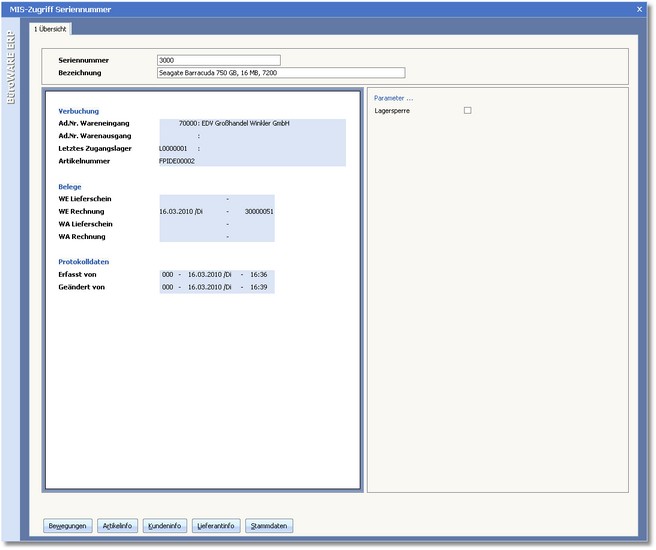
Task: Select the Erfasst von timestamp row
Action: (x=216, y=274)
